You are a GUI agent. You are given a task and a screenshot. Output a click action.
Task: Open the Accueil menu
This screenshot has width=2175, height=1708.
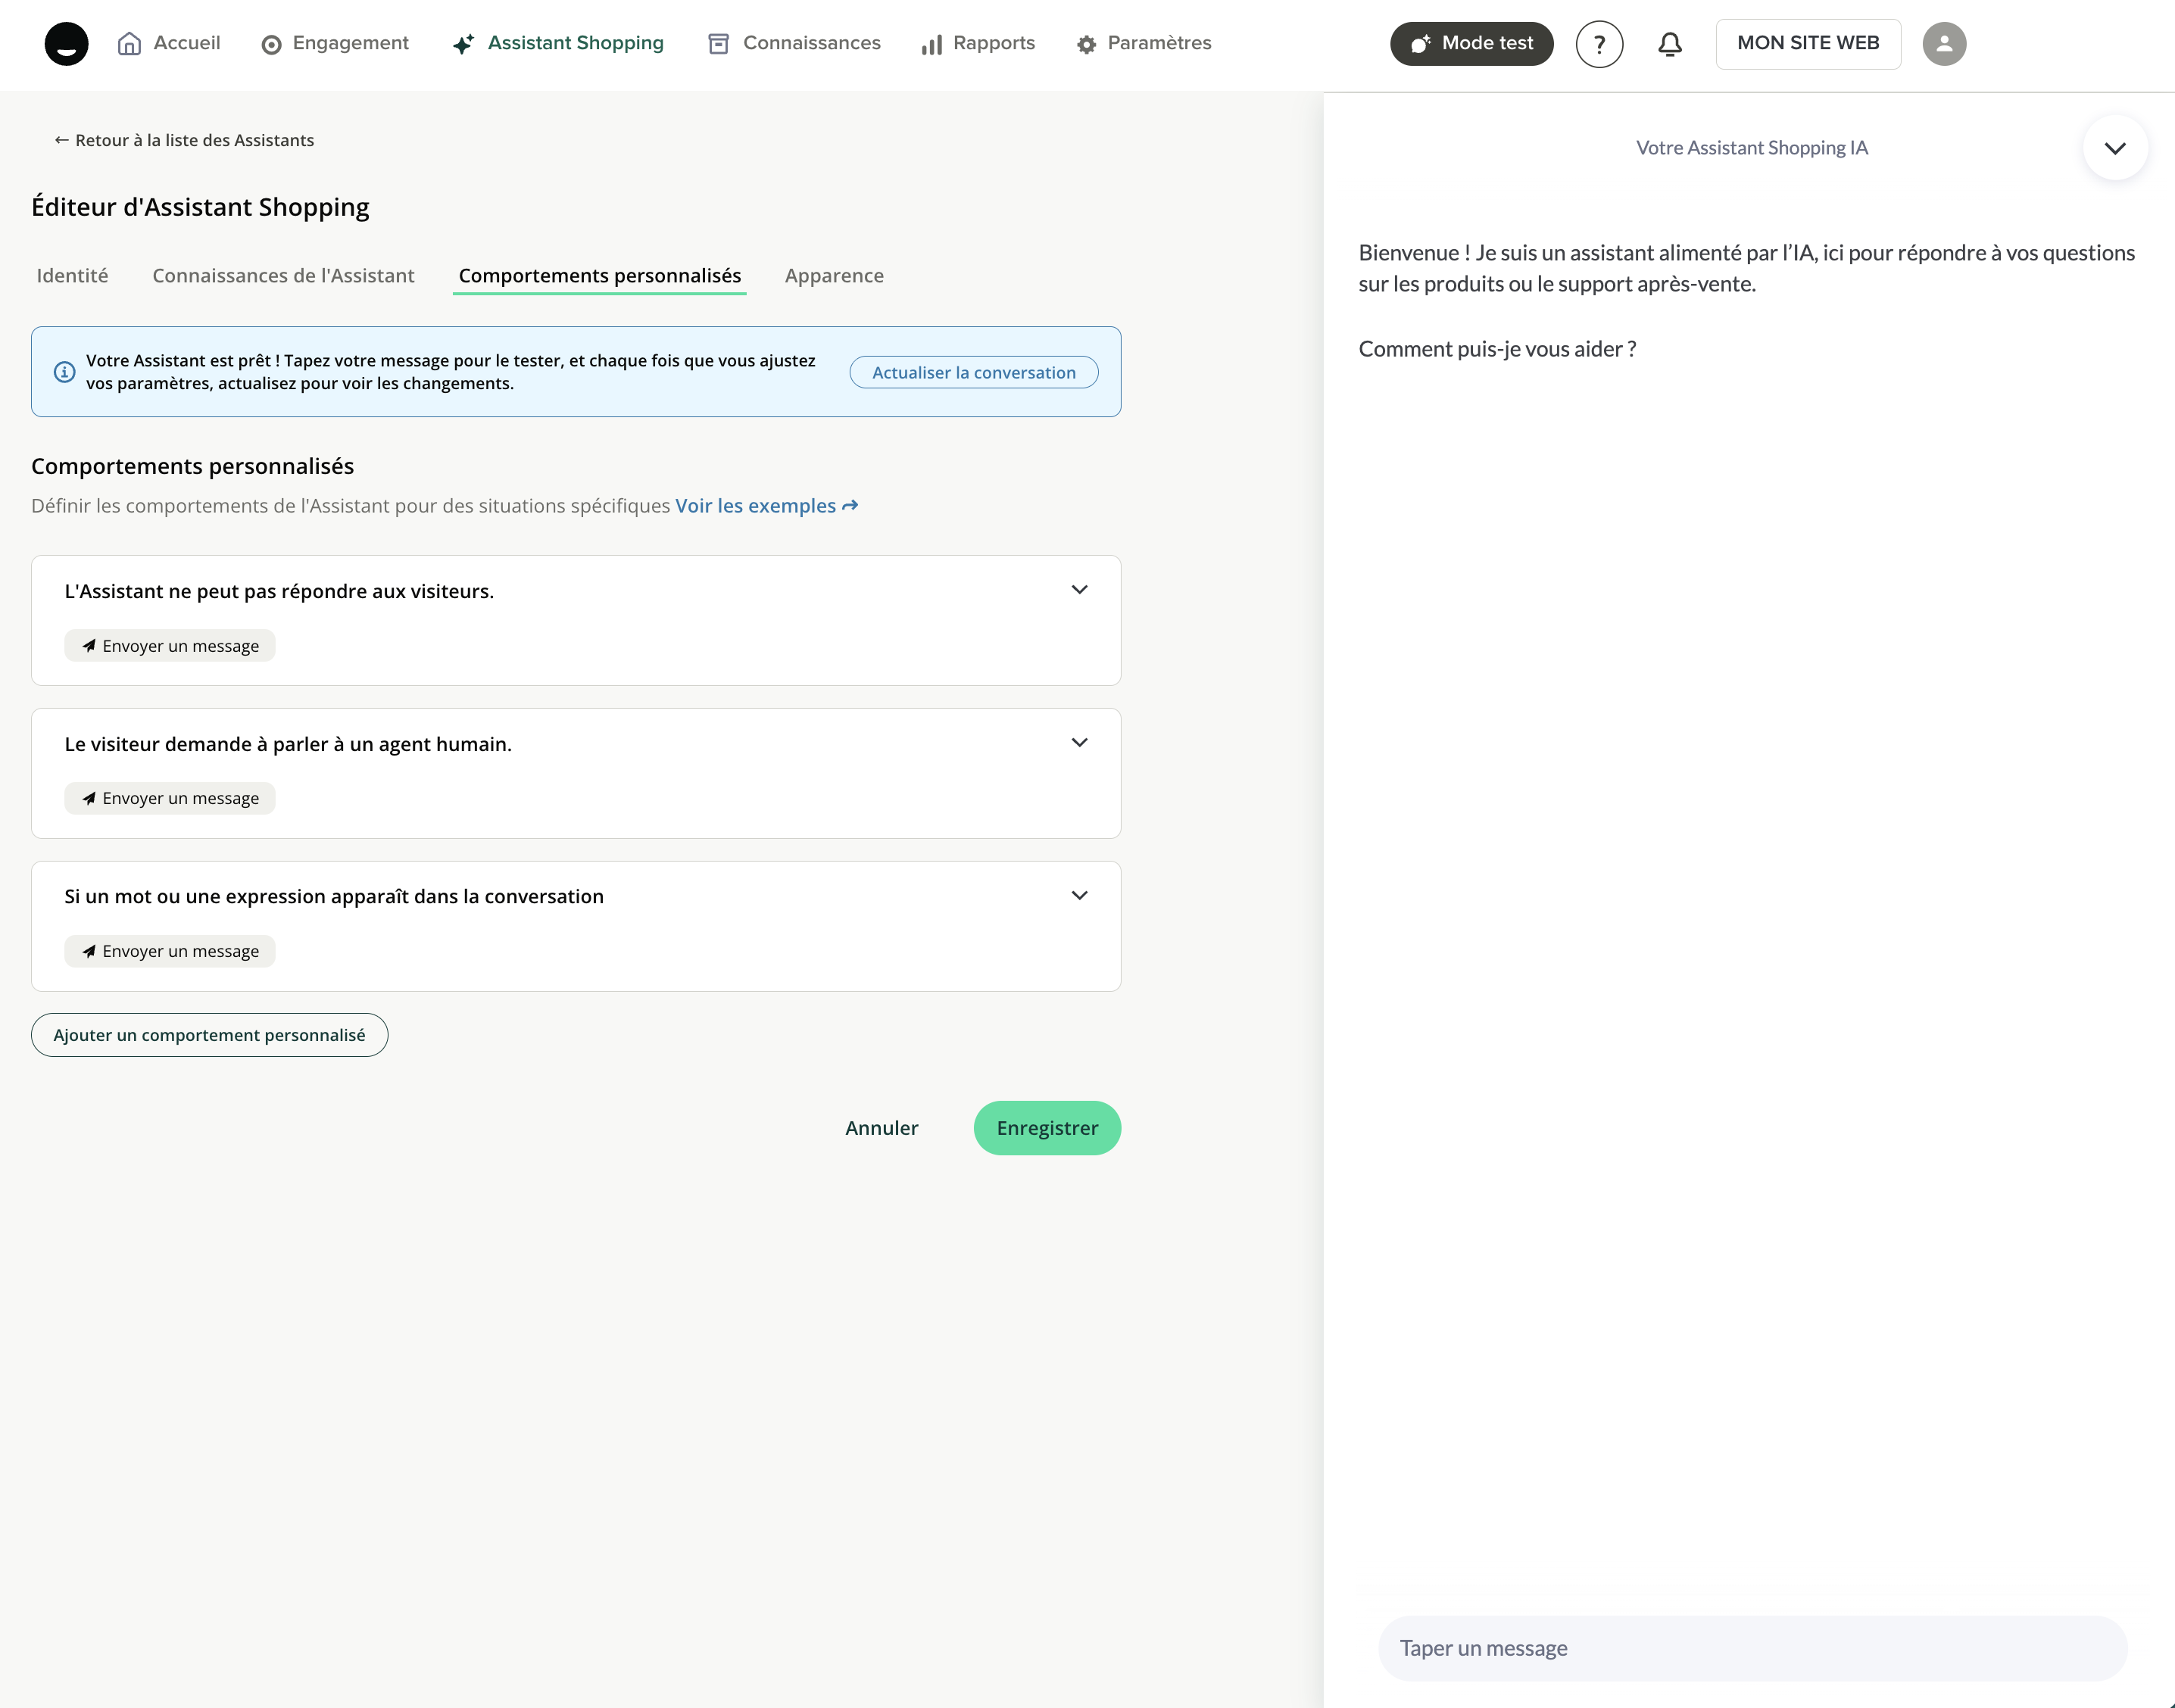point(169,44)
